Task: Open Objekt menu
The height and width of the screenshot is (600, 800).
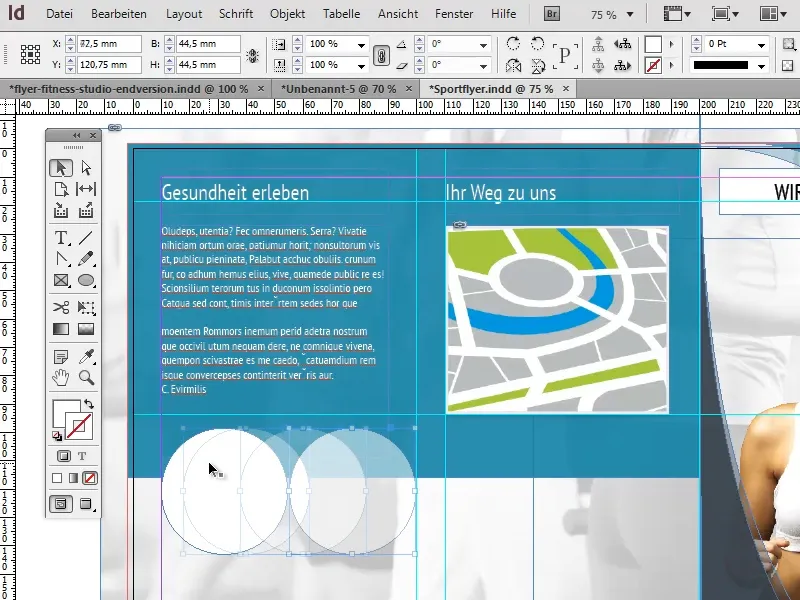Action: (288, 14)
